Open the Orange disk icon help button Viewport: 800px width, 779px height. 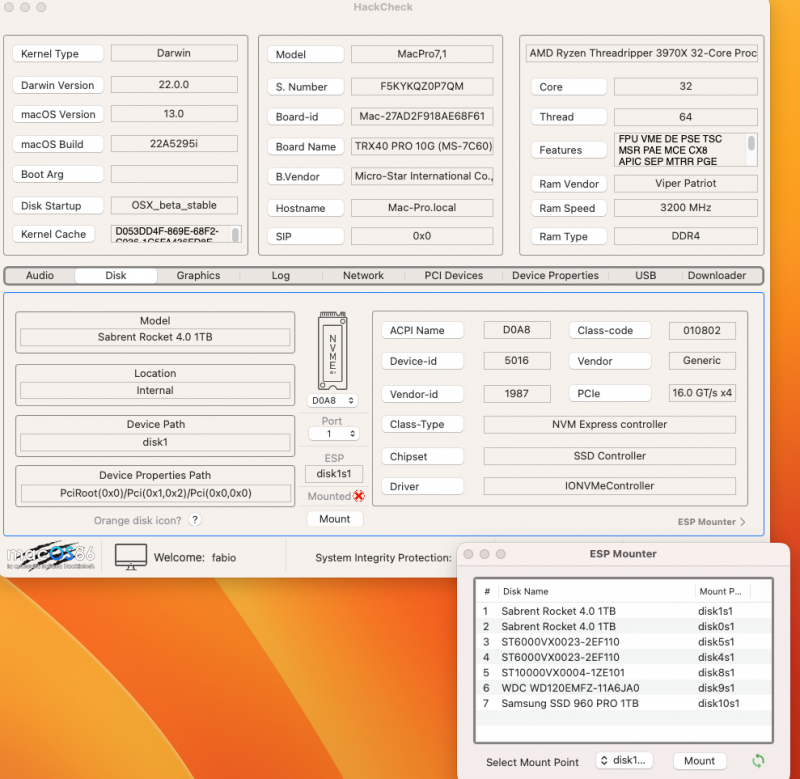coord(195,520)
